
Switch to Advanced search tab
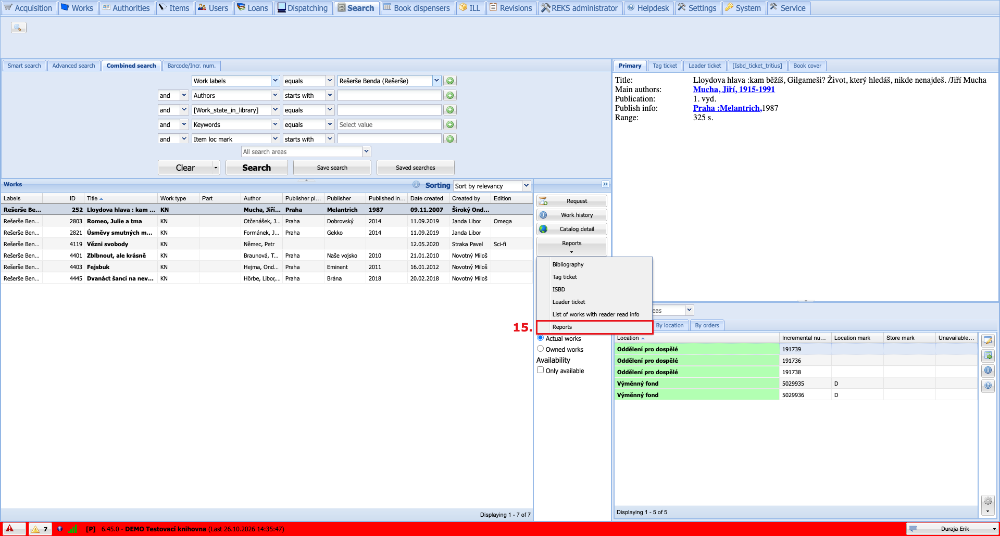73,66
